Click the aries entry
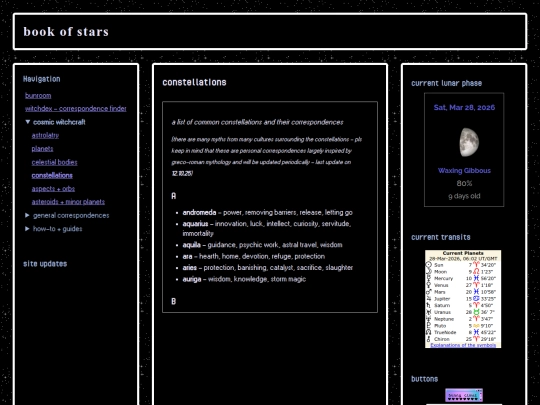The height and width of the screenshot is (405, 540). click(268, 268)
